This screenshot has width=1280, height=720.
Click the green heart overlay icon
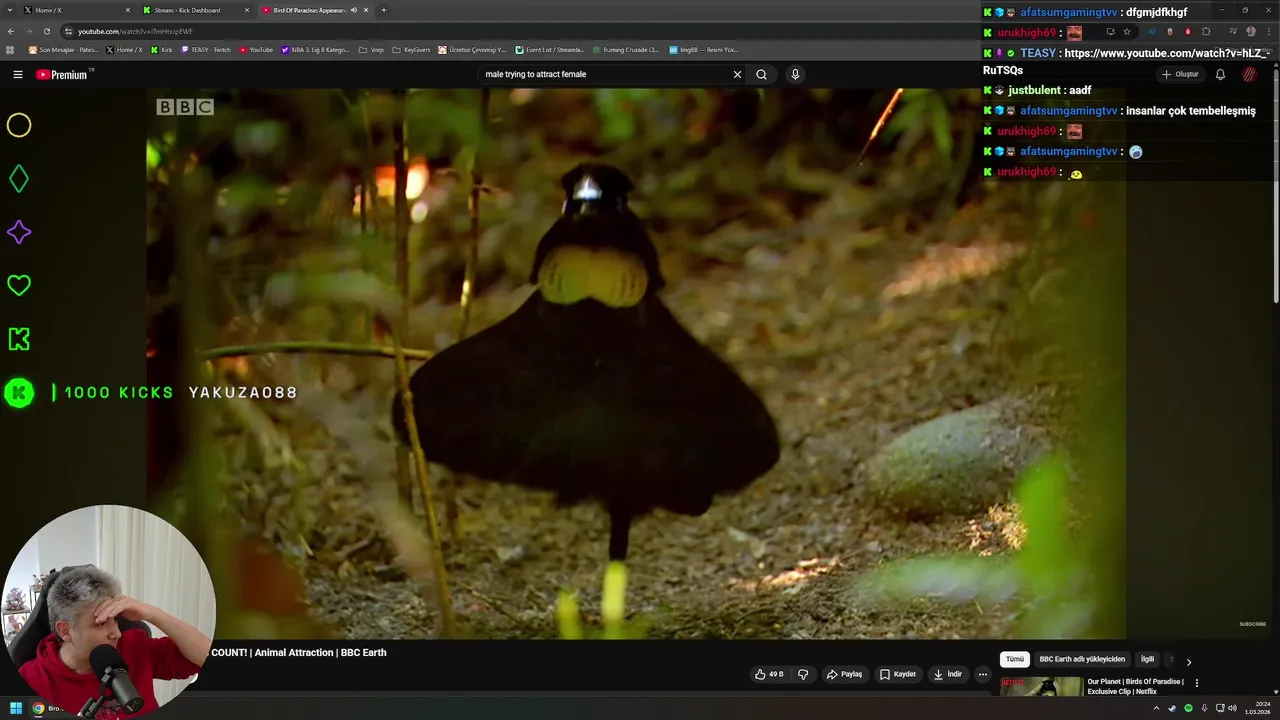click(x=19, y=286)
